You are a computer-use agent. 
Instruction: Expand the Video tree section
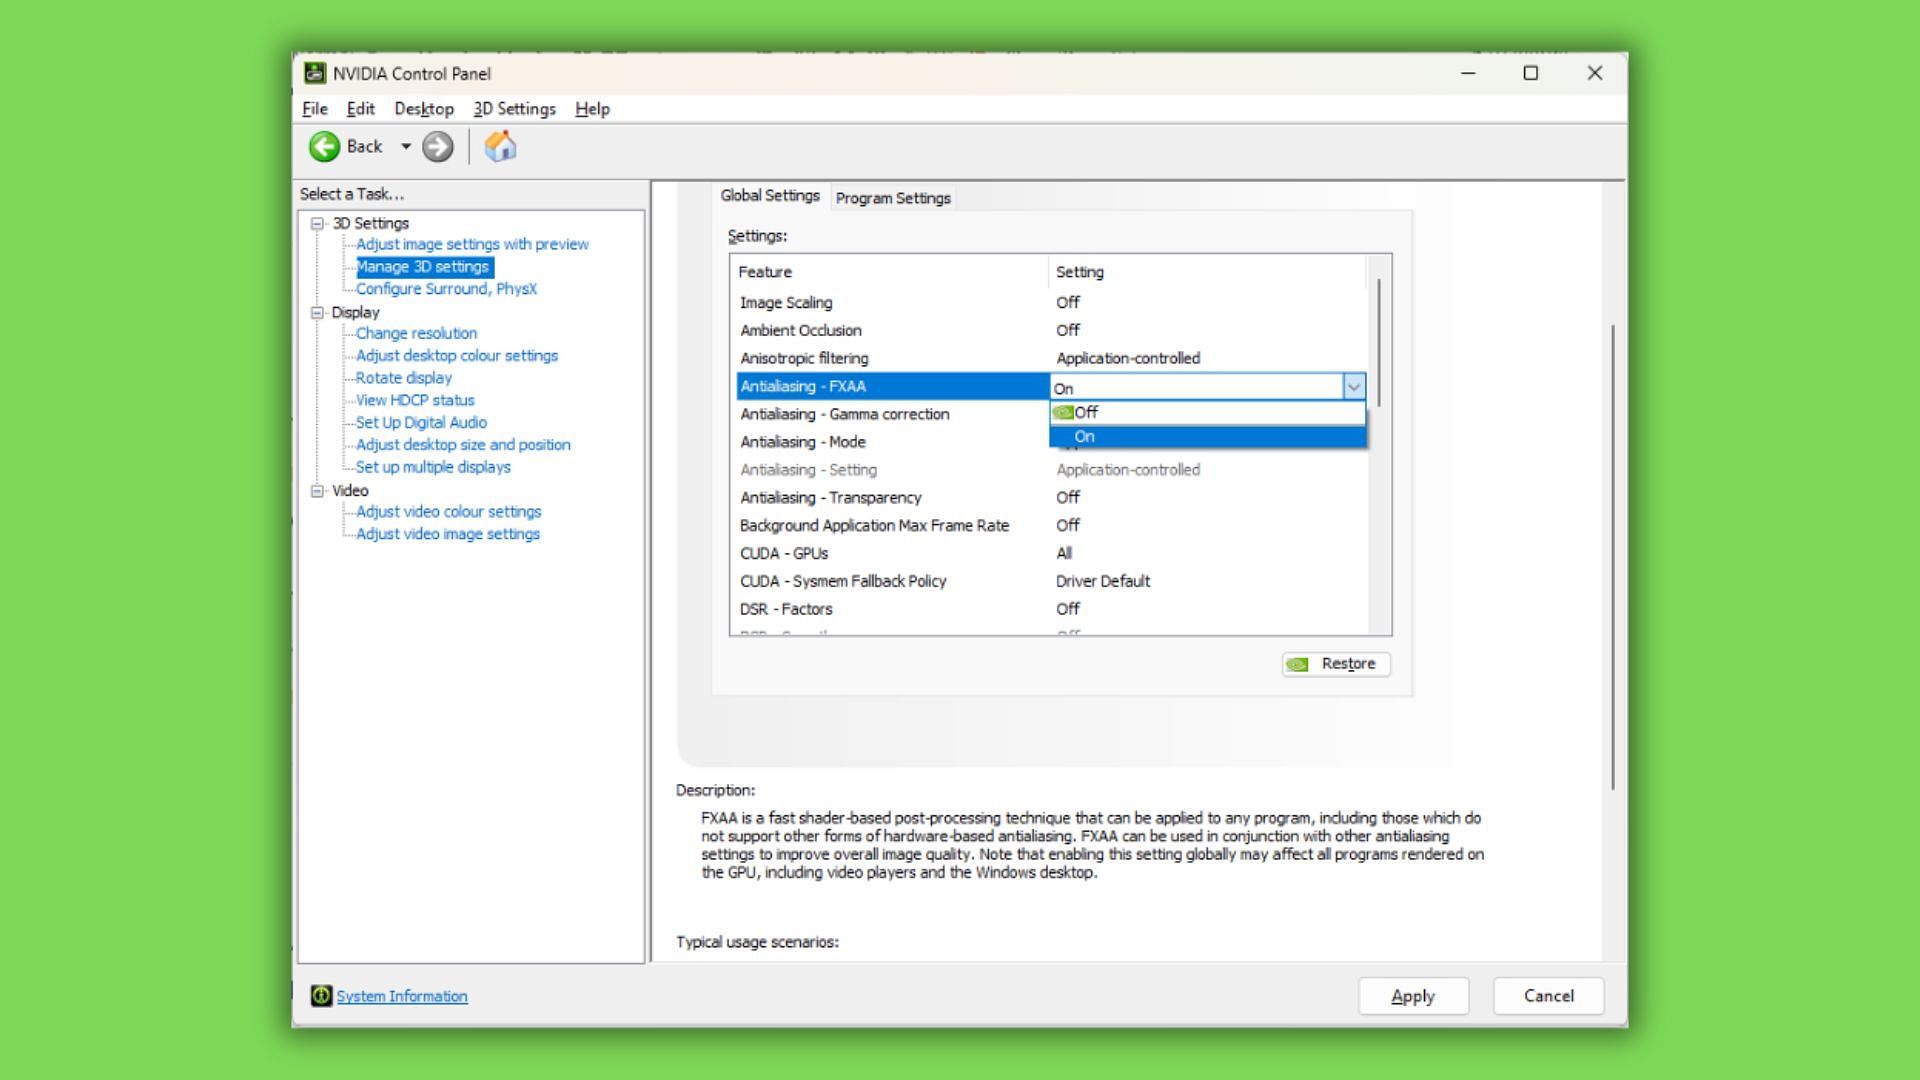(x=316, y=489)
